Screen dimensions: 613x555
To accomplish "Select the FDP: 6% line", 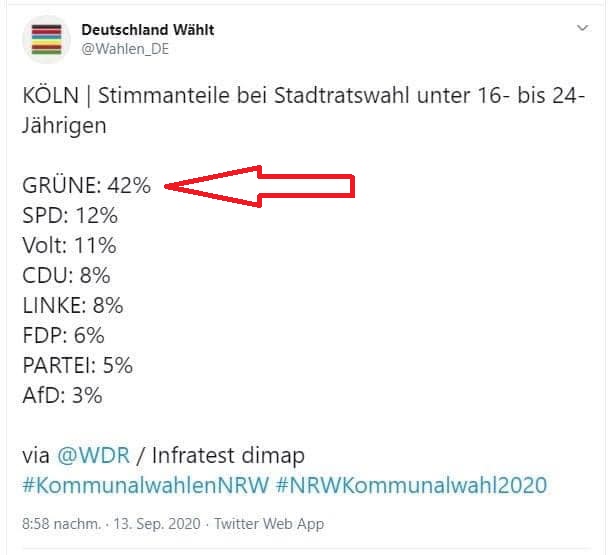I will tap(63, 336).
